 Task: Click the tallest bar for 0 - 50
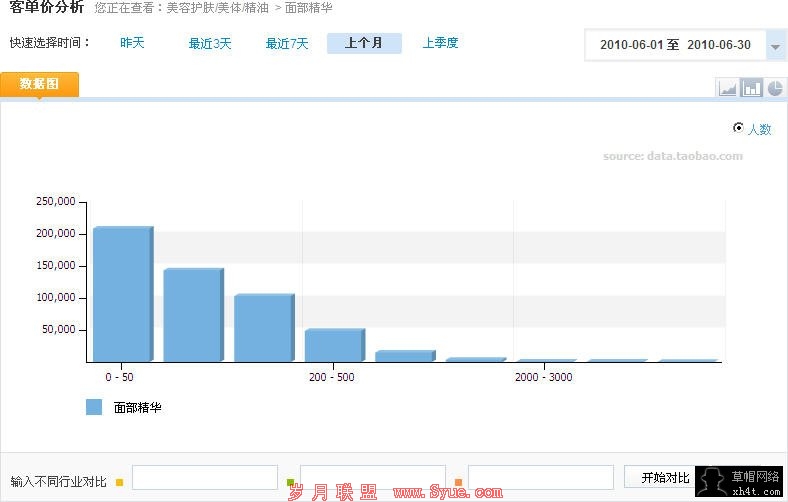tap(122, 293)
